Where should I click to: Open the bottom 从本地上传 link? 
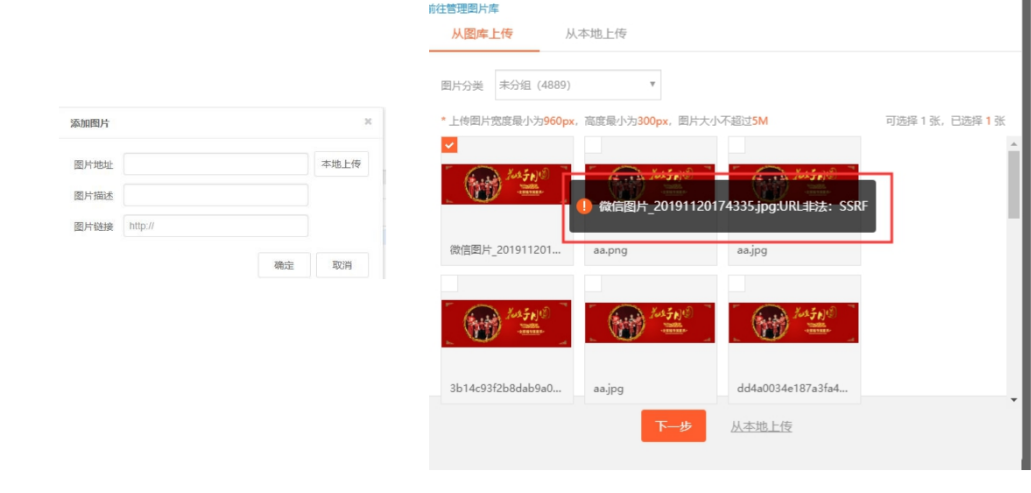point(761,427)
